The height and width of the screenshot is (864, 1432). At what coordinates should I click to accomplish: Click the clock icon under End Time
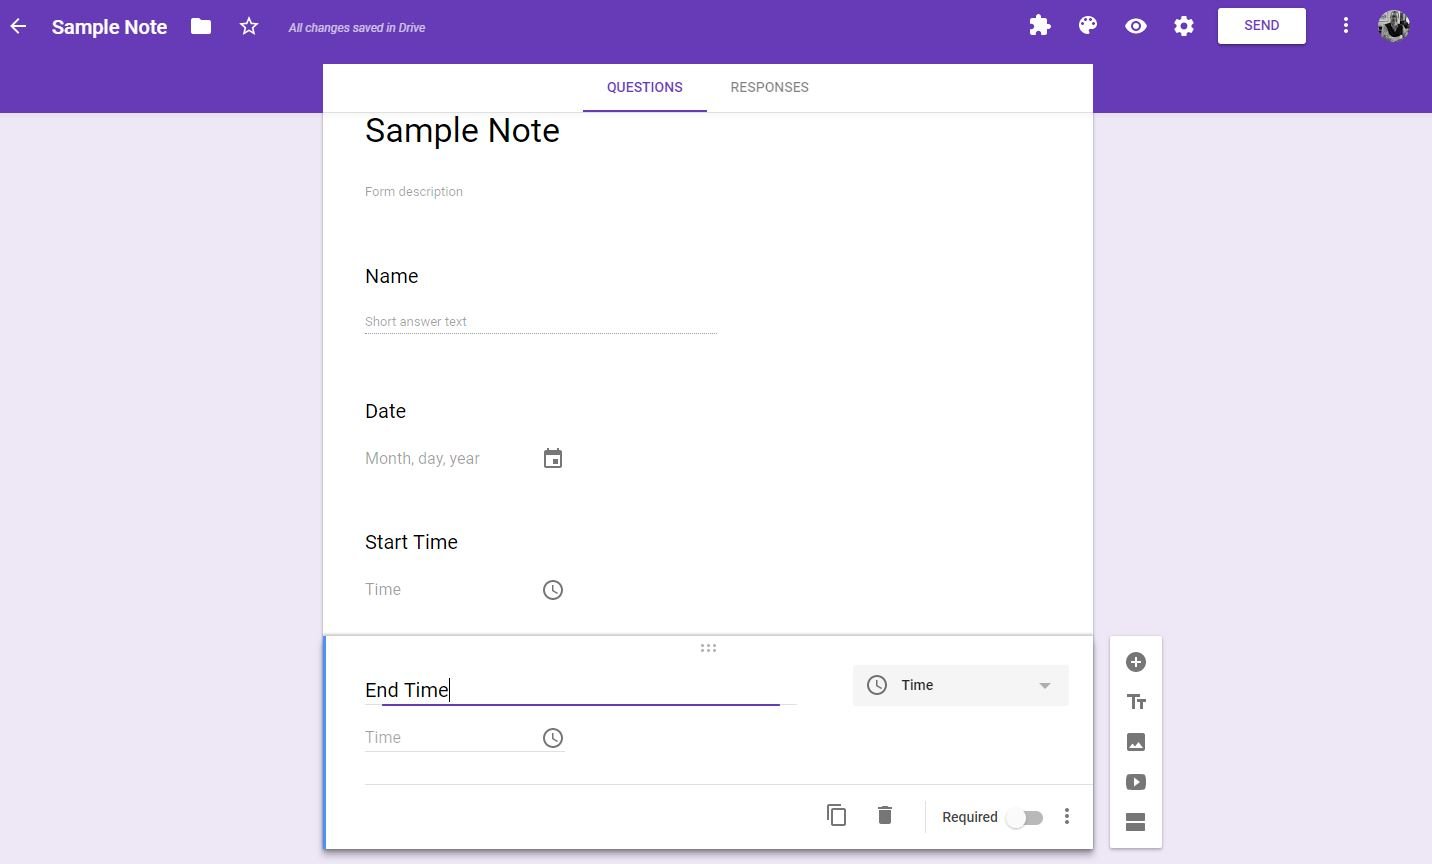[553, 738]
